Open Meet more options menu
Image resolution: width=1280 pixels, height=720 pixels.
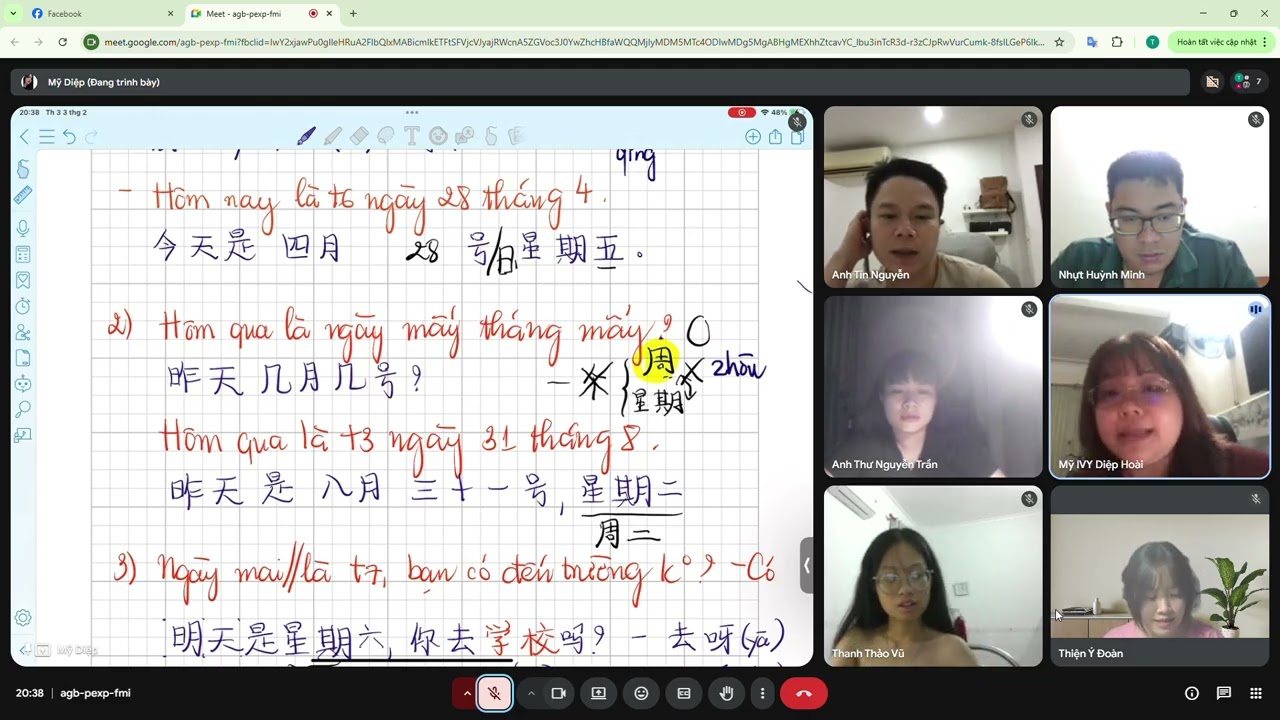tap(762, 693)
